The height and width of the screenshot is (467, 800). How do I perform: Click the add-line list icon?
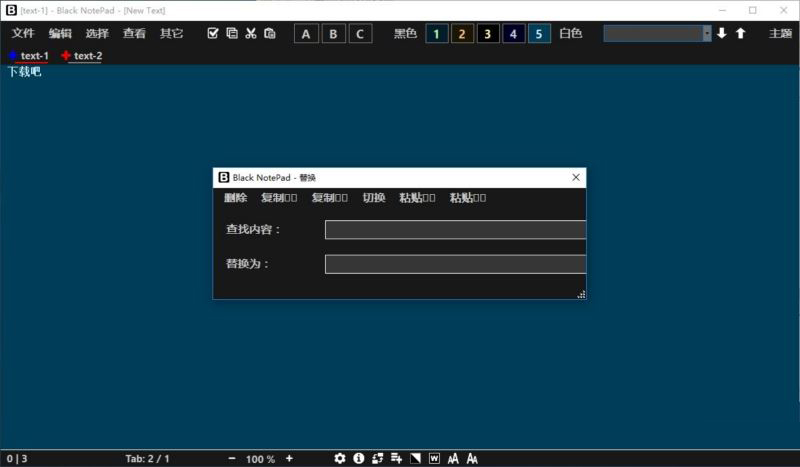click(x=396, y=458)
